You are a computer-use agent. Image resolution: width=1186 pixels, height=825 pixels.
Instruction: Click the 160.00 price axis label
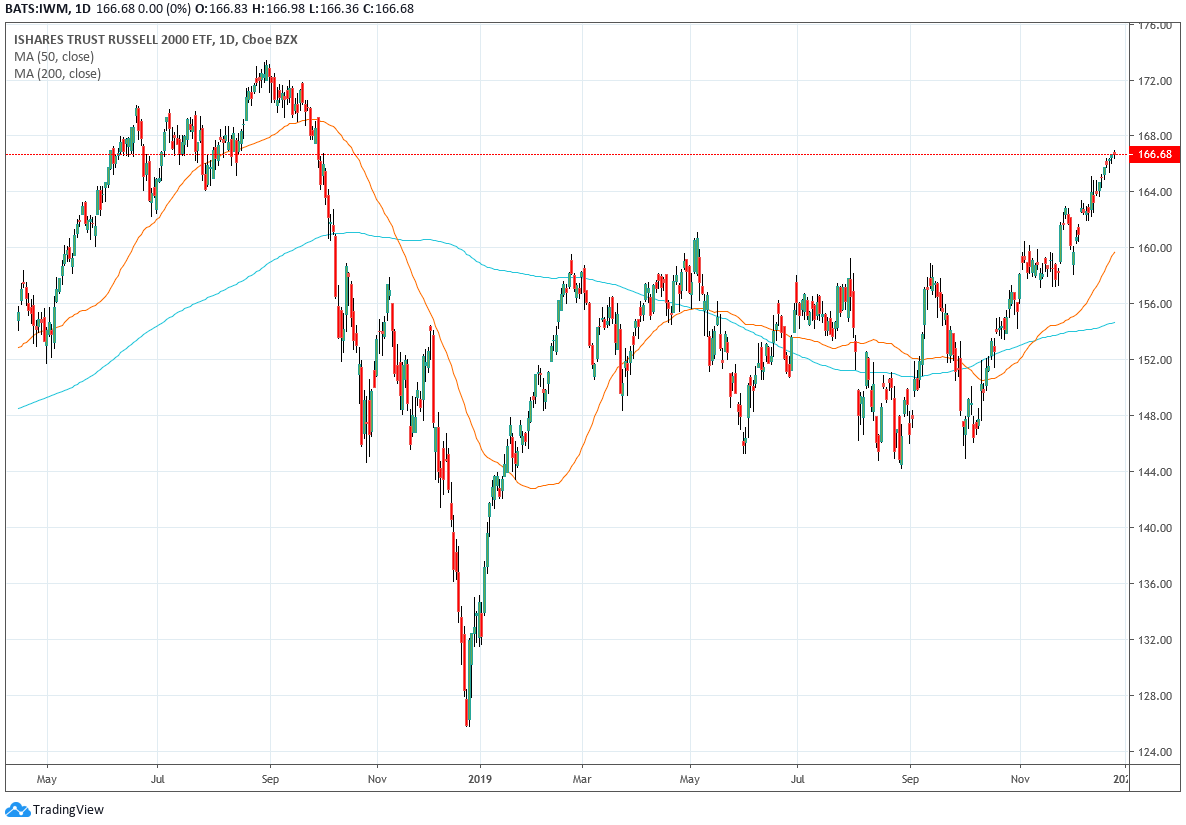(x=1155, y=248)
